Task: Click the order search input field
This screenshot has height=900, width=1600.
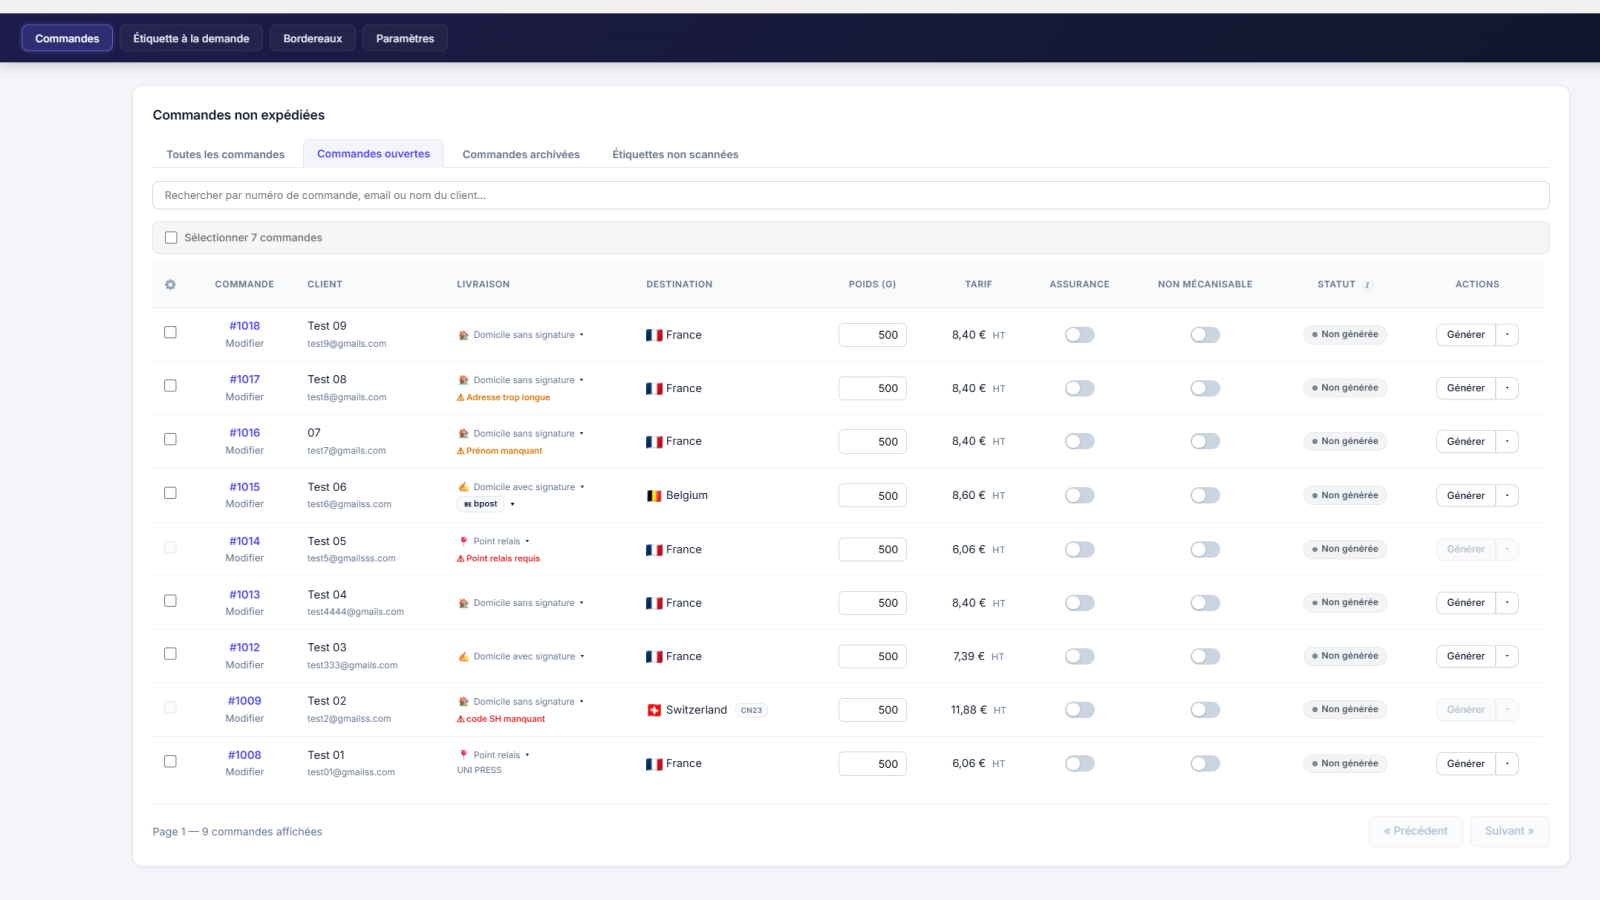Action: coord(851,195)
